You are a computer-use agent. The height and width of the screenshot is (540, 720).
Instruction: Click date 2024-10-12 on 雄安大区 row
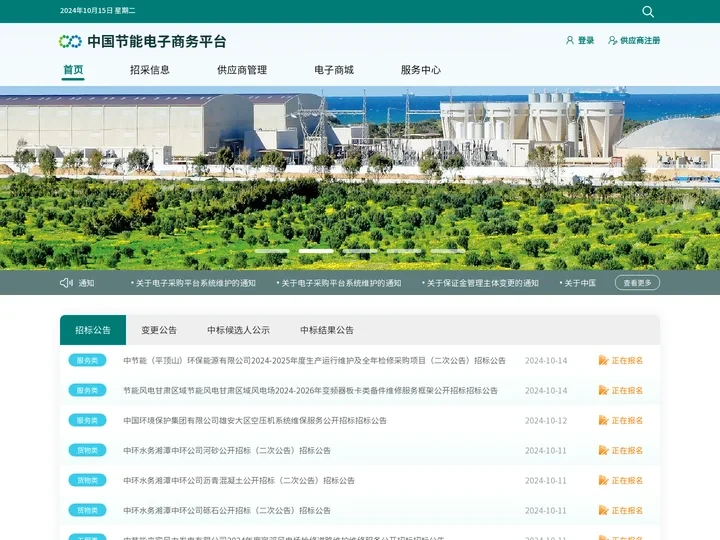click(546, 421)
